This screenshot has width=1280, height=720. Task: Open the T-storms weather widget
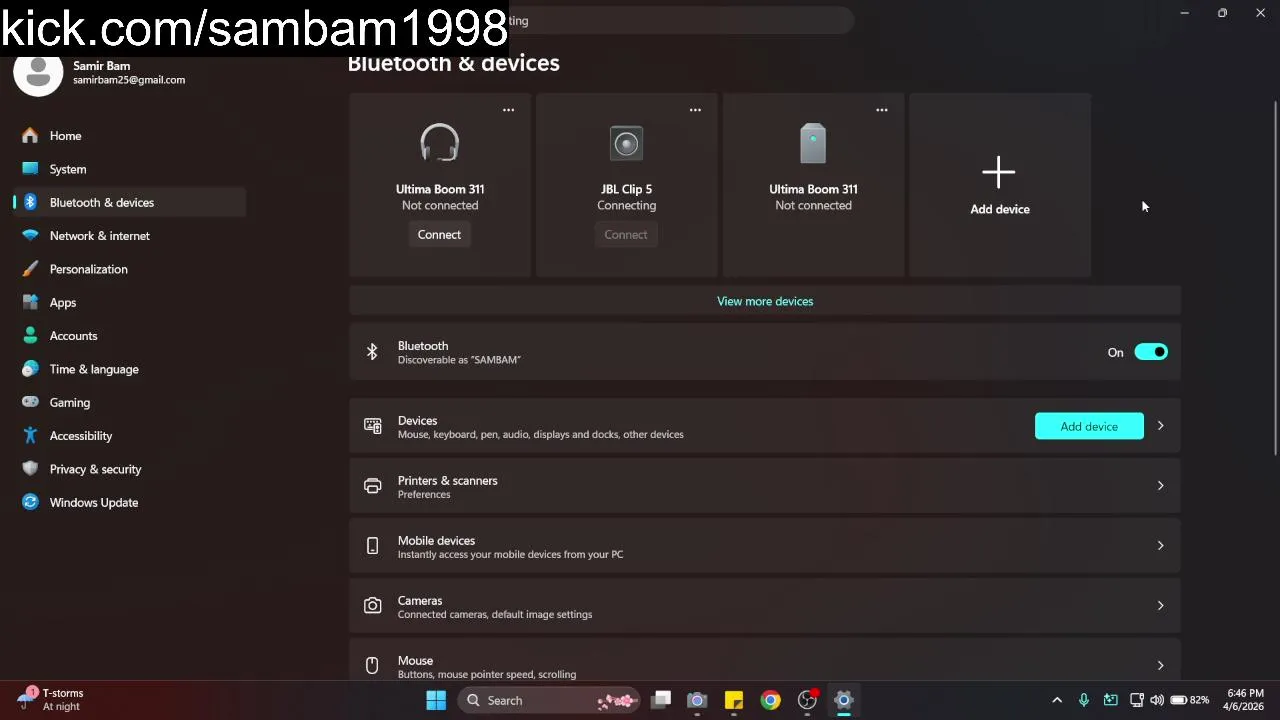50,700
